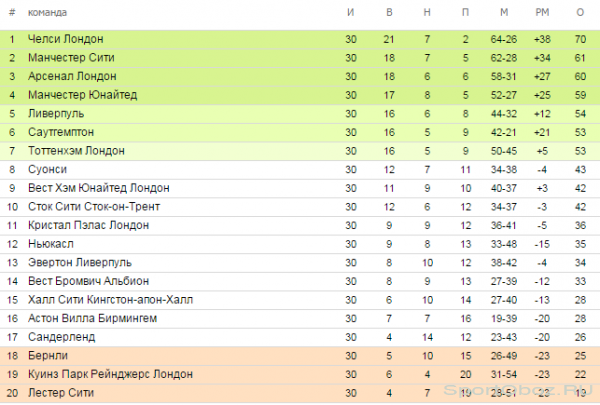Click the Челси Лондон team name
The width and height of the screenshot is (600, 405).
[x=65, y=39]
